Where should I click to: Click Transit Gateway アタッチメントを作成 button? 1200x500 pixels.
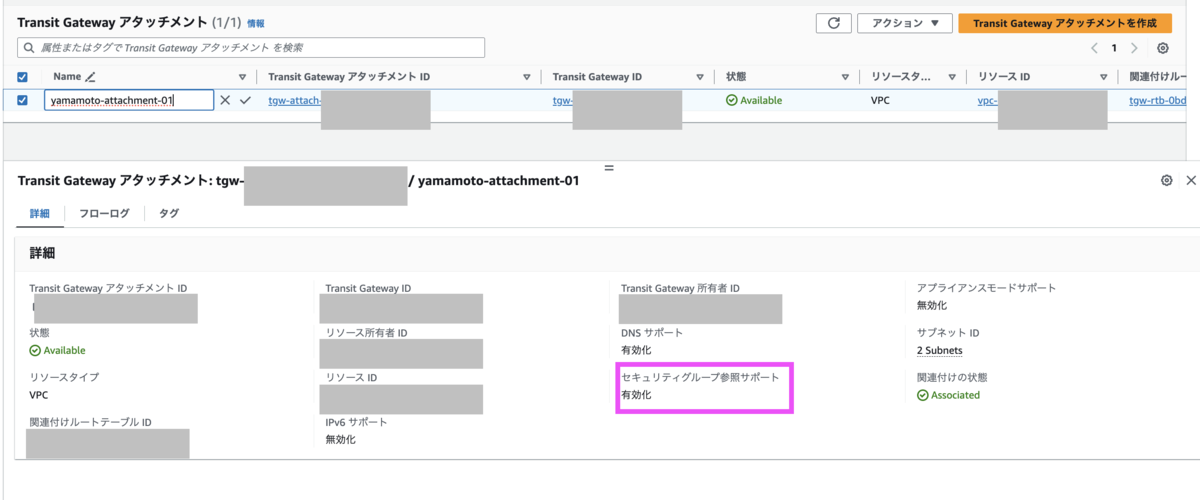(1065, 23)
